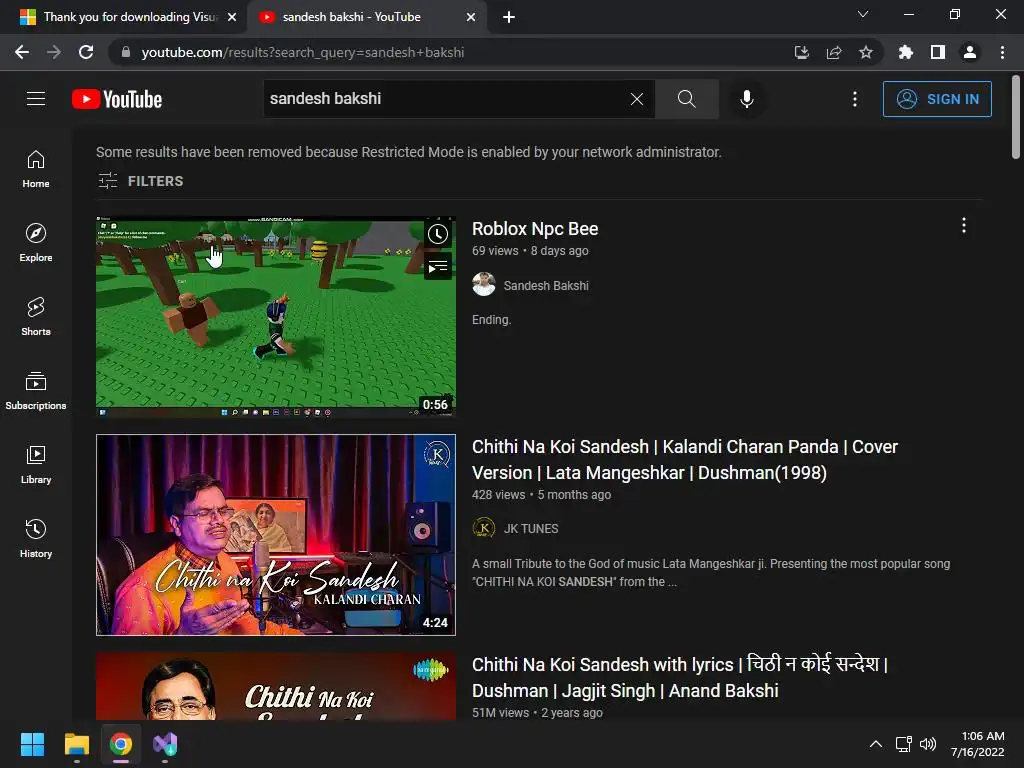Click the page vertical scrollbar

coord(1016,118)
